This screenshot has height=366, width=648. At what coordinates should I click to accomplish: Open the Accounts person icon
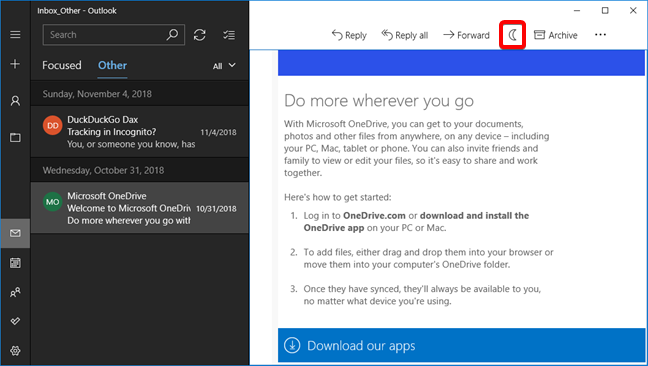coord(15,101)
